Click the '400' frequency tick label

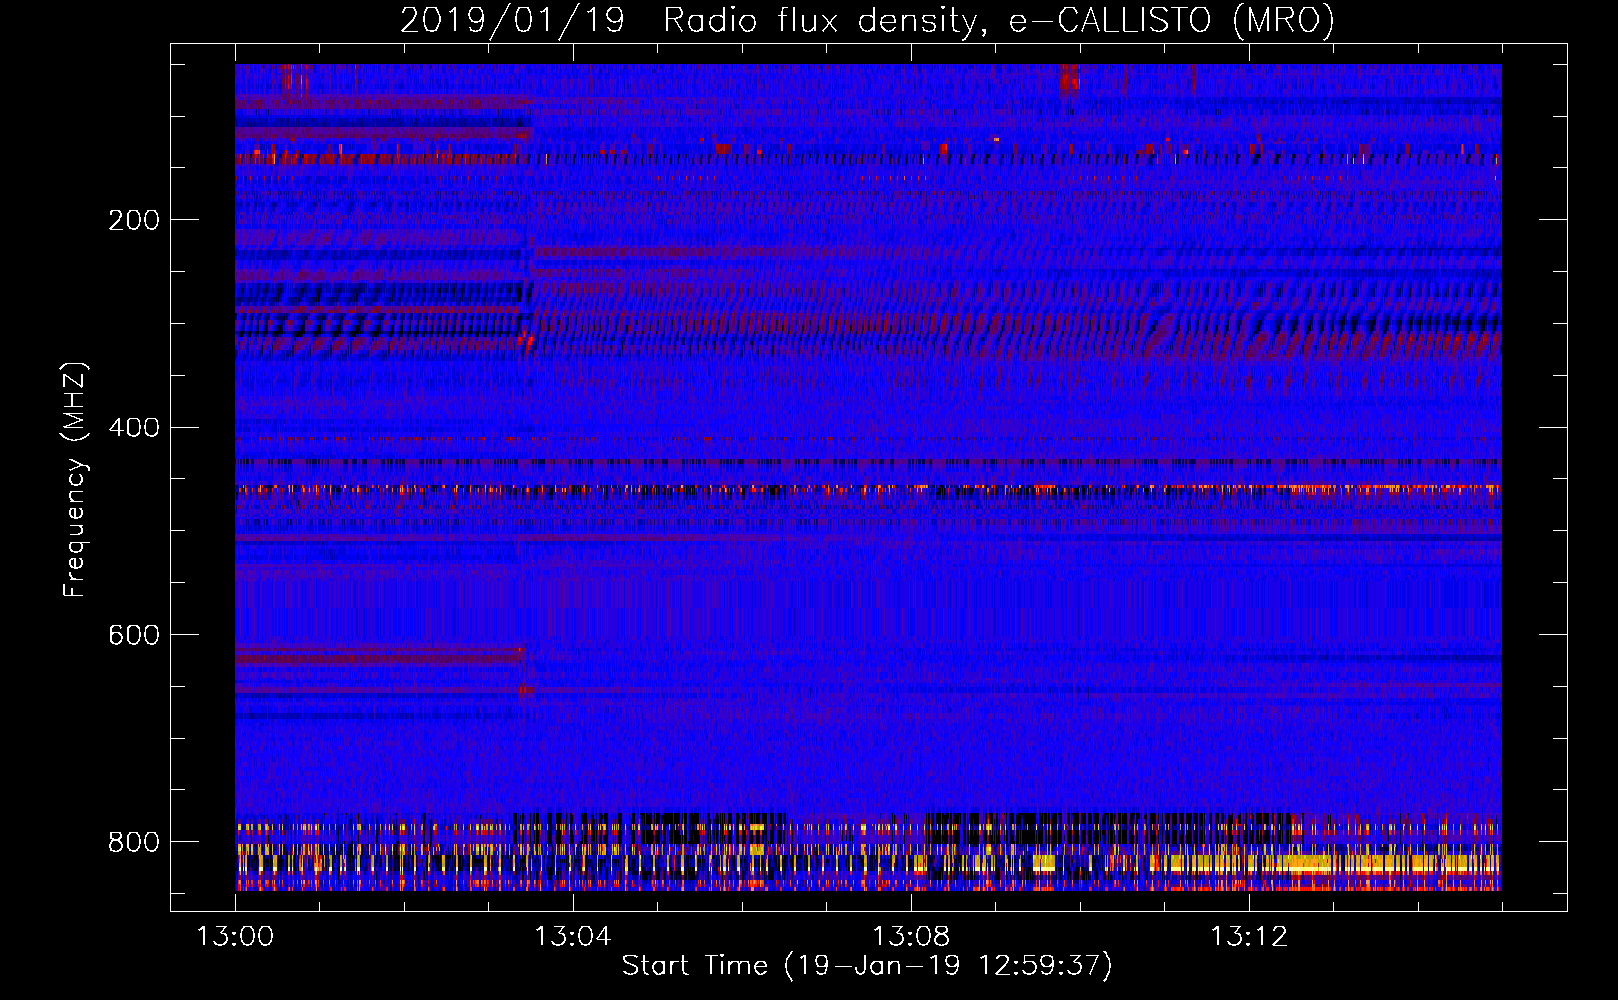(x=134, y=428)
